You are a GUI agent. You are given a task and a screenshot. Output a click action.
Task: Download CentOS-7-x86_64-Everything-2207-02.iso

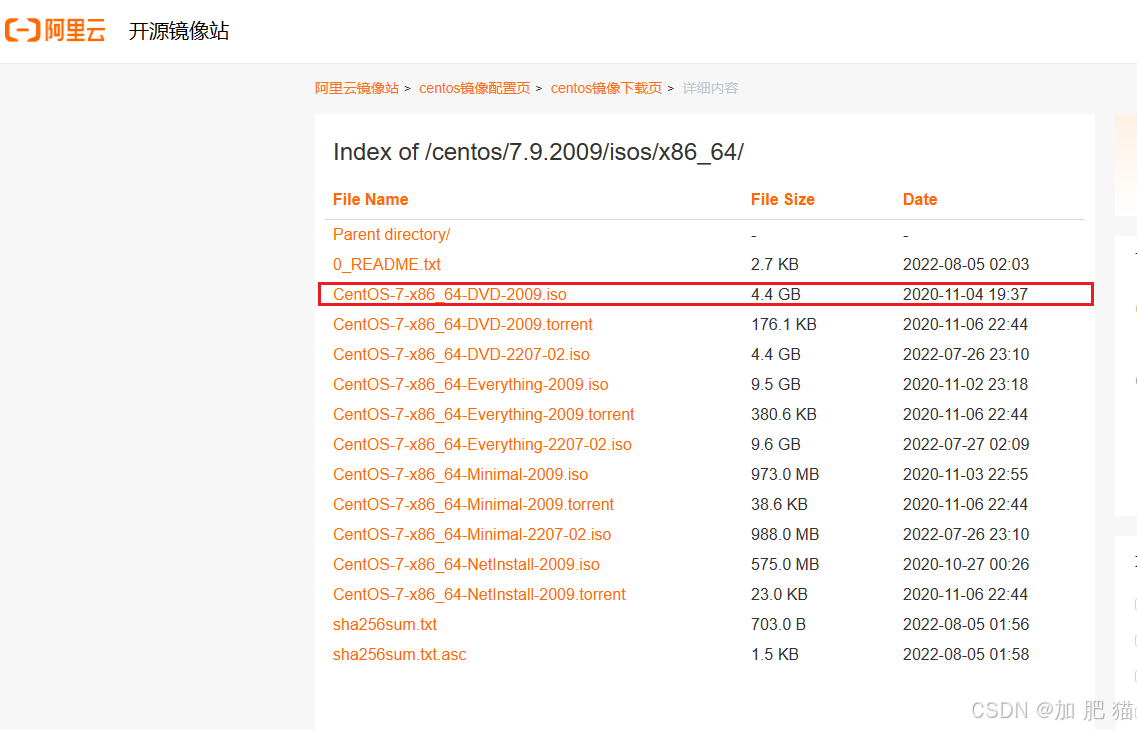482,444
